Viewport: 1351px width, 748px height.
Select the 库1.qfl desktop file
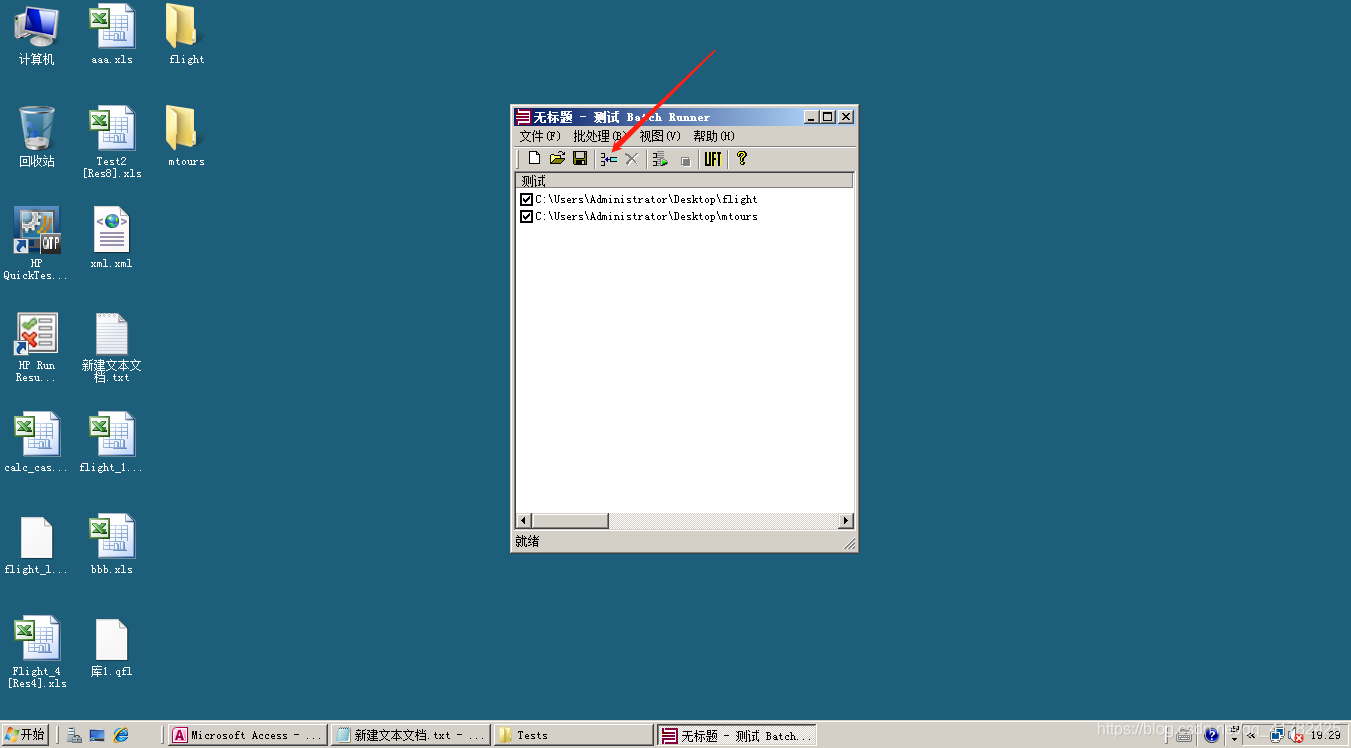click(x=112, y=647)
